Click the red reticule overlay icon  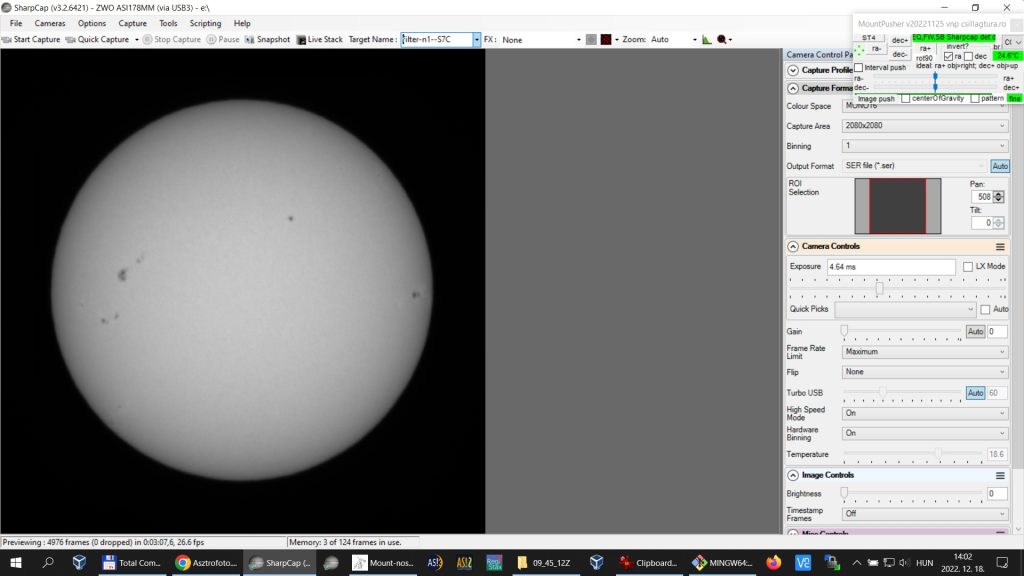click(x=606, y=40)
